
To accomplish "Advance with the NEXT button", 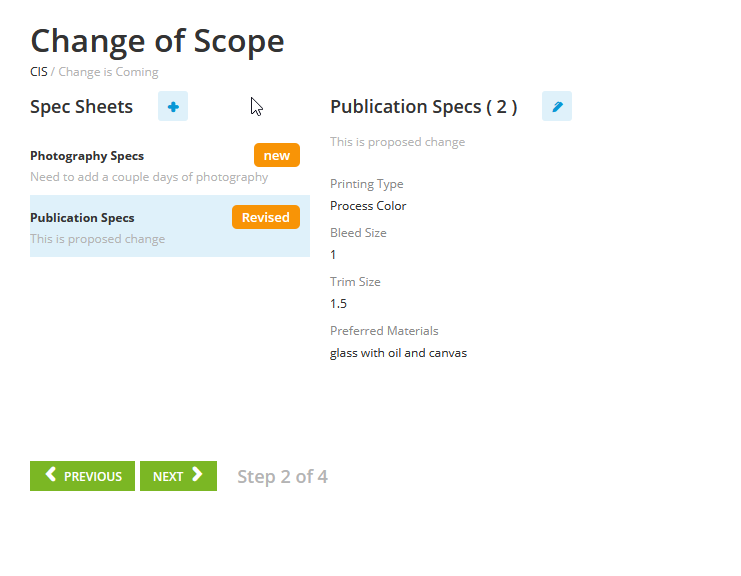I will tap(178, 476).
